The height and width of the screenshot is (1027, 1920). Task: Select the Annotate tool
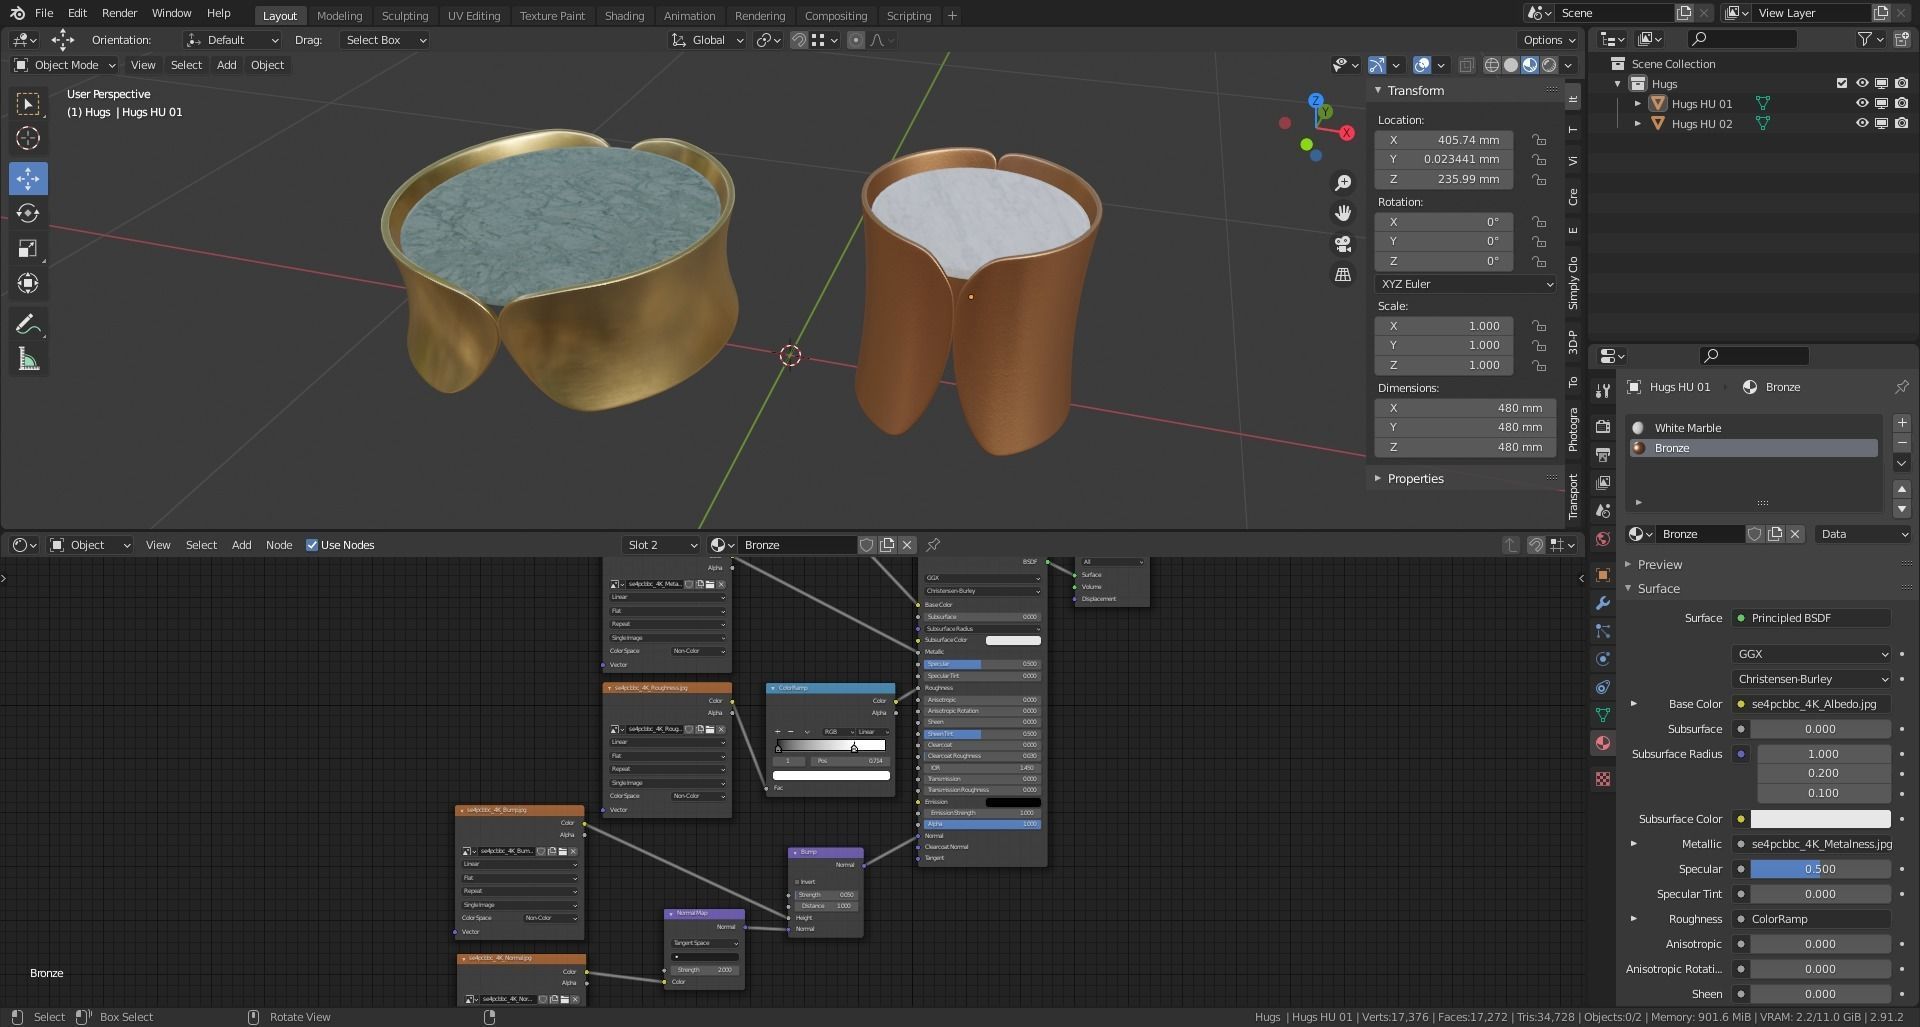(28, 324)
